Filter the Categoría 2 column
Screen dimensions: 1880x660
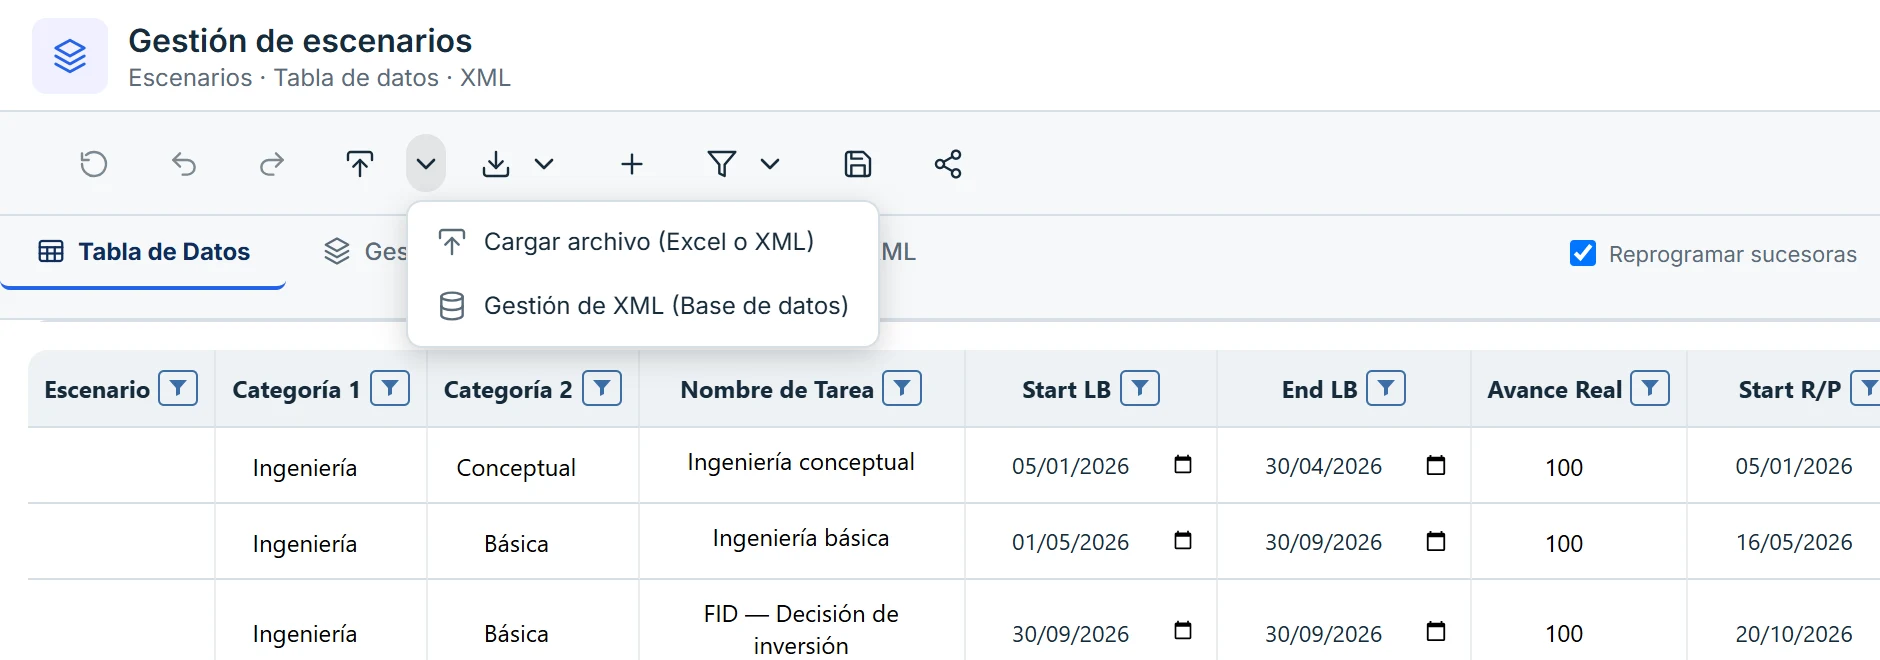click(x=602, y=388)
